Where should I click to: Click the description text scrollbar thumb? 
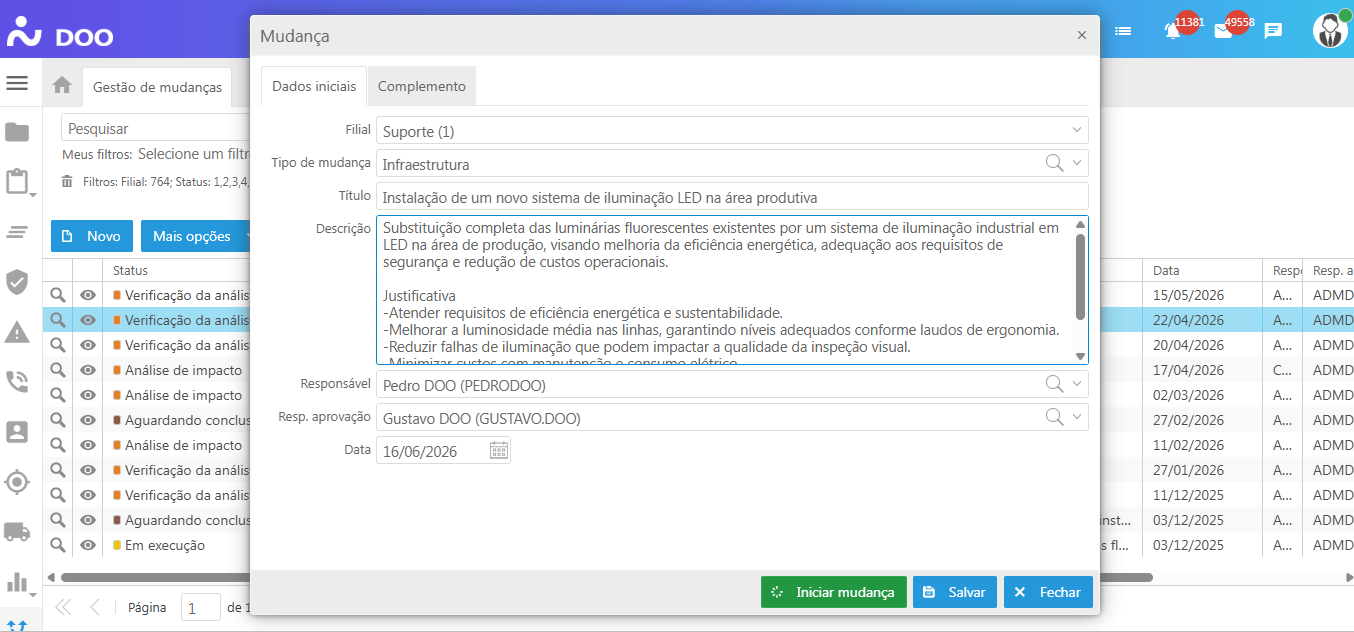point(1080,276)
